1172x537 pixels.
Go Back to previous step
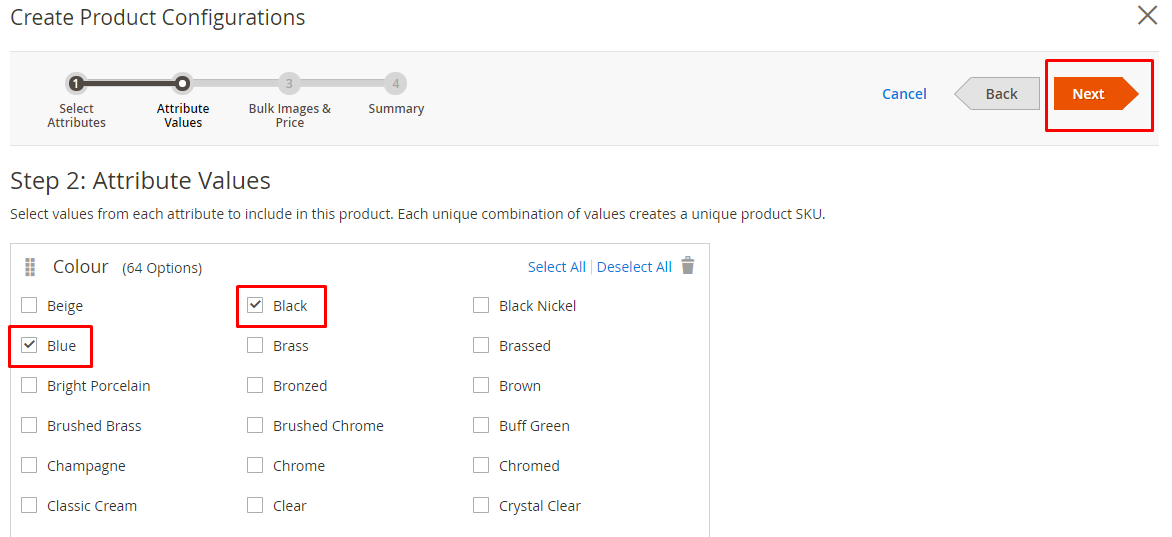[1000, 94]
